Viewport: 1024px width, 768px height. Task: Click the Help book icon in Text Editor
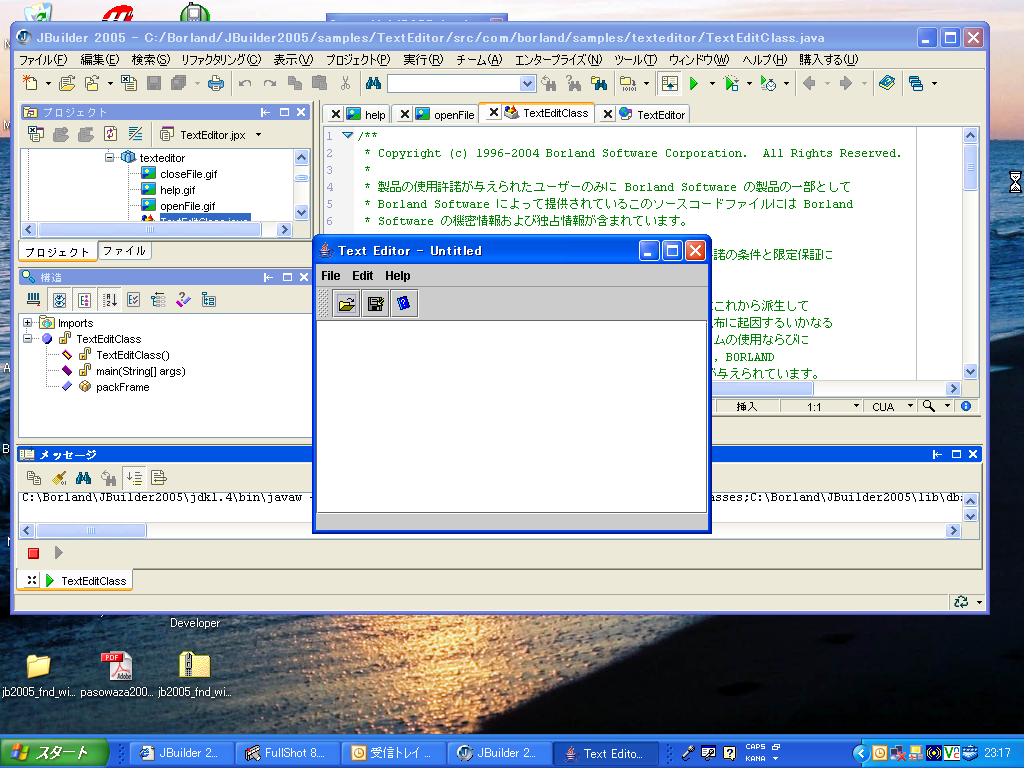(x=403, y=304)
